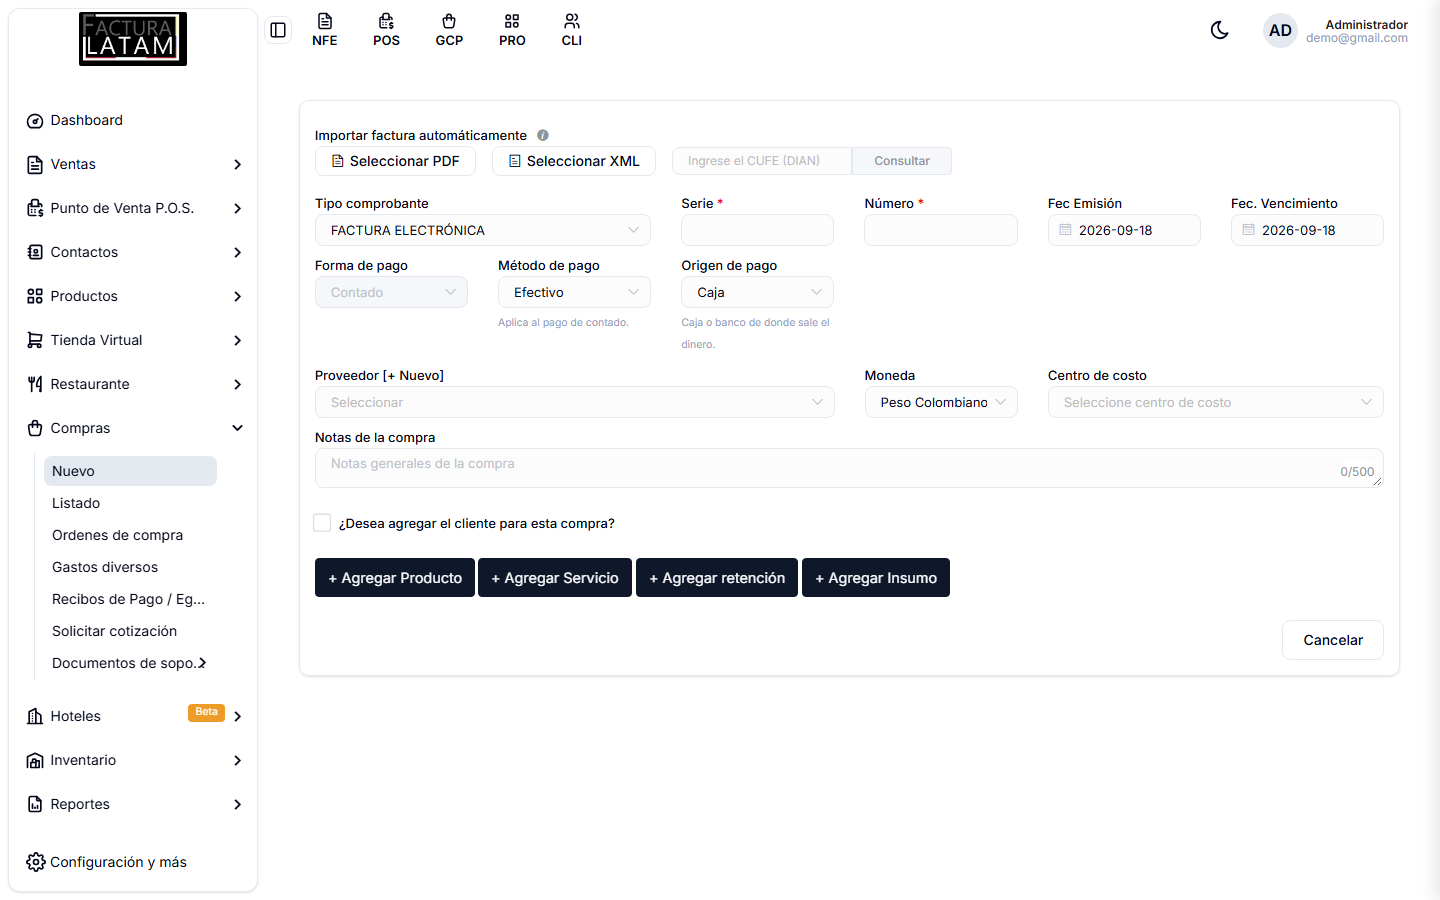Click the Agregar Insumo button
Screen dimensions: 1440x900
876,578
